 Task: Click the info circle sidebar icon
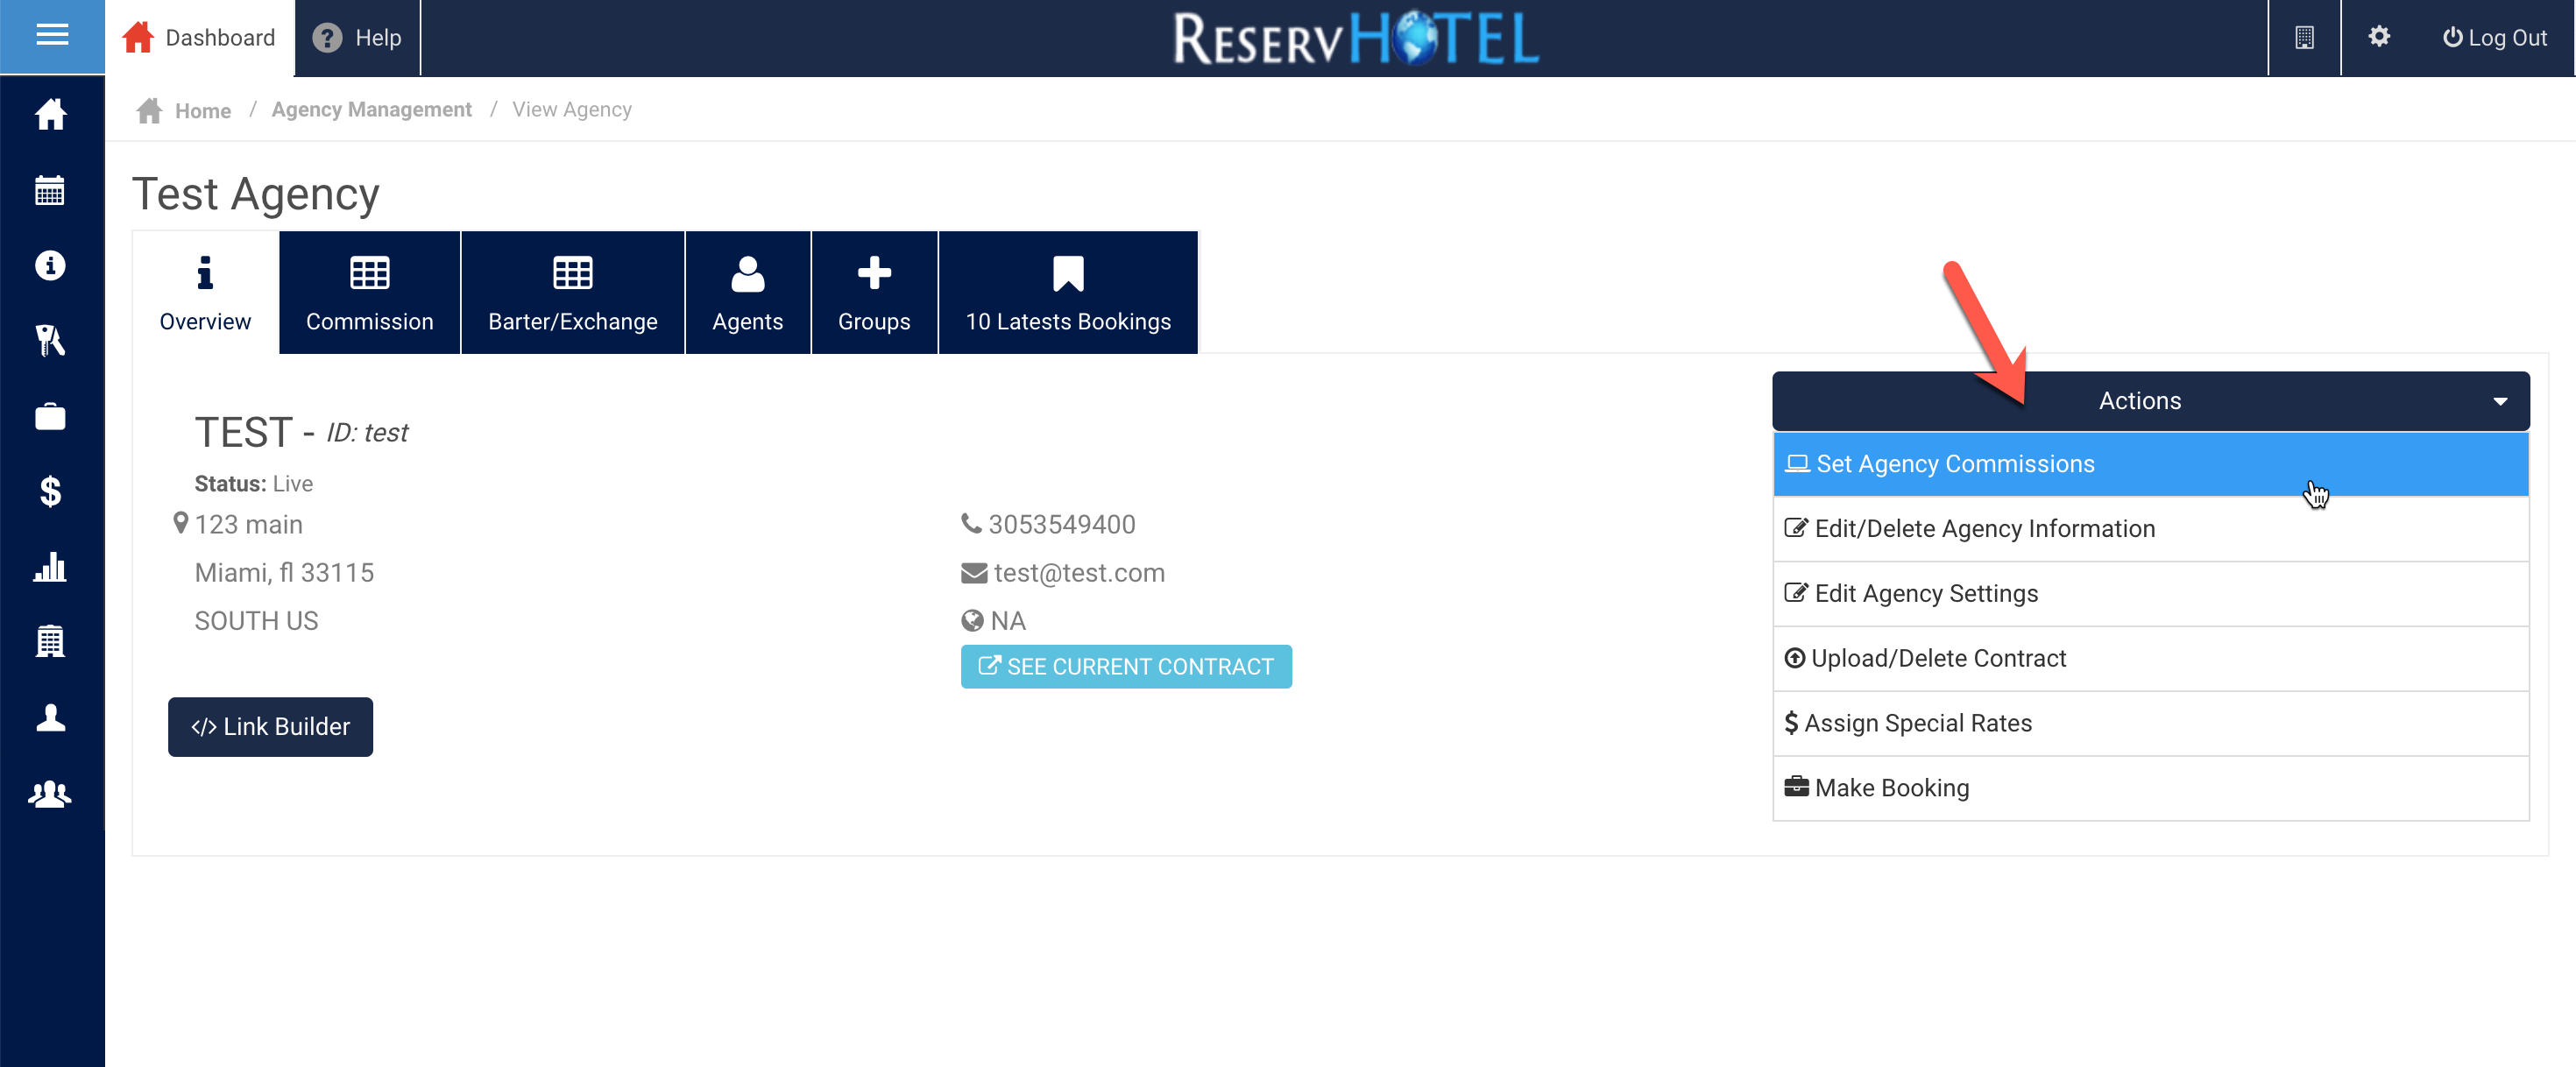coord(50,265)
